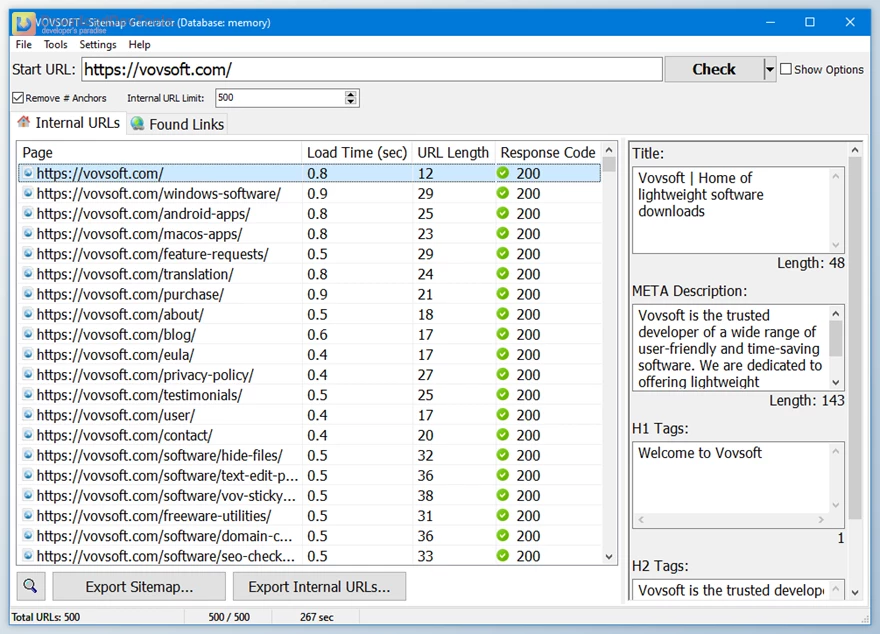
Task: Click H1 Tags horizontal scrollbar right arrow
Action: coord(821,520)
